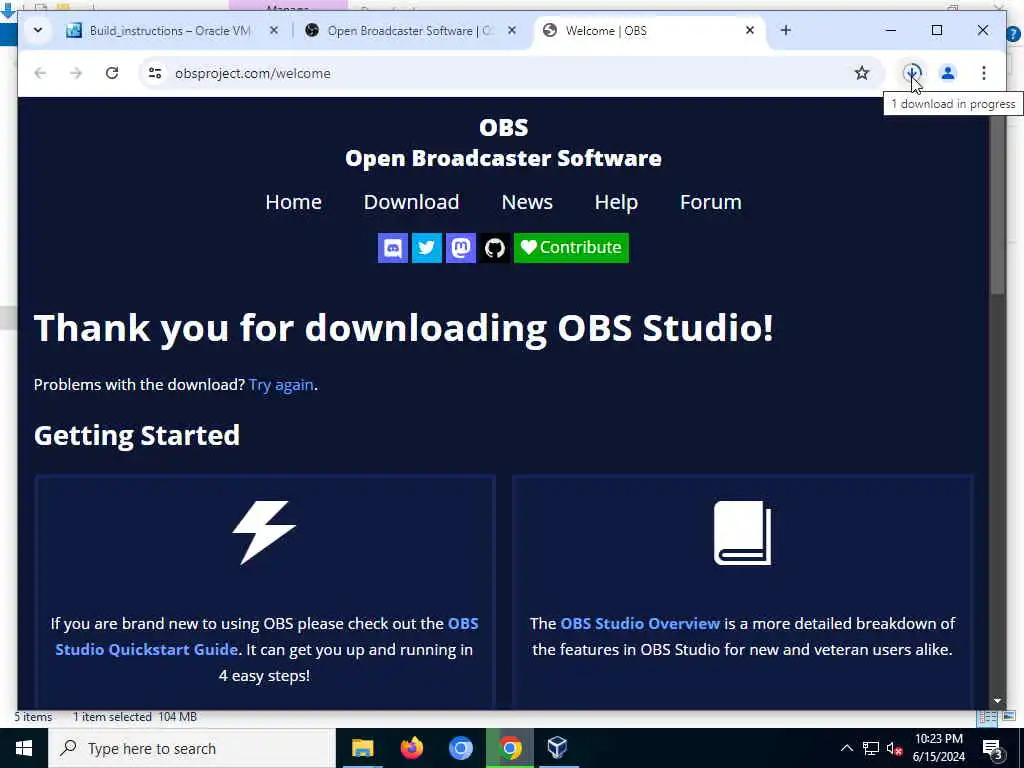1024x768 pixels.
Task: Open the GitHub icon link
Action: [x=494, y=248]
